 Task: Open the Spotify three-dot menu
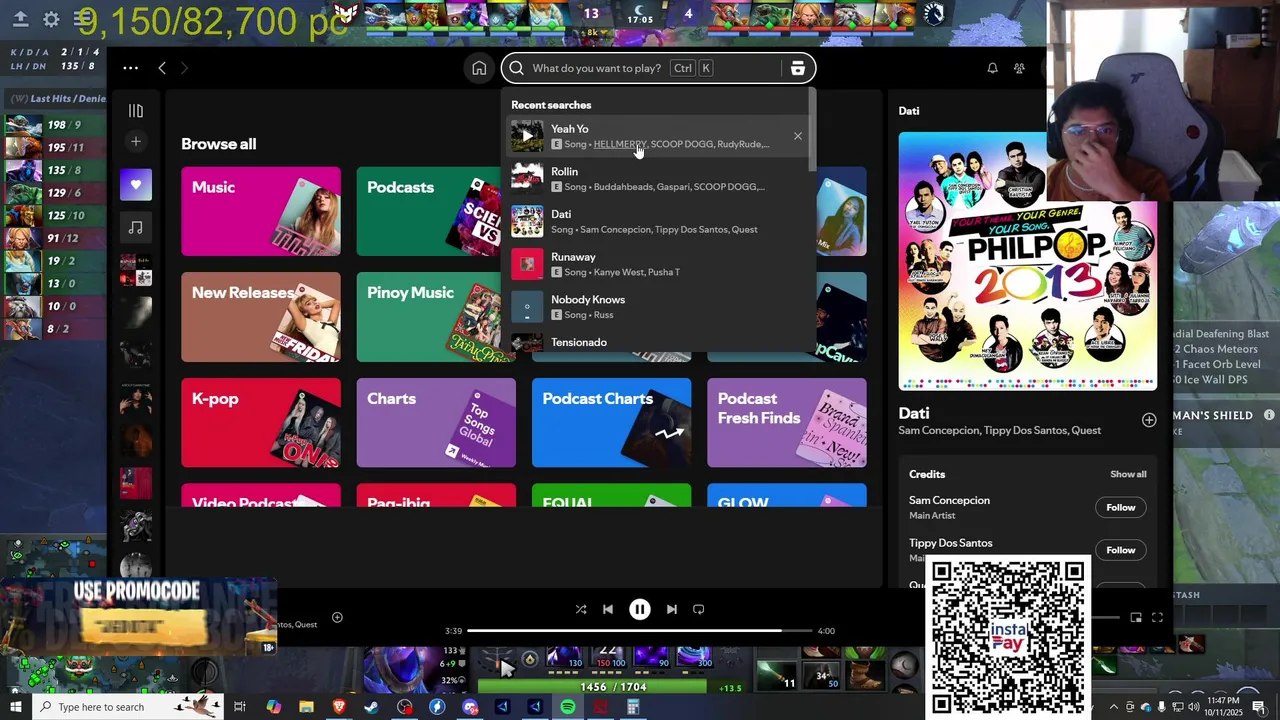point(130,68)
